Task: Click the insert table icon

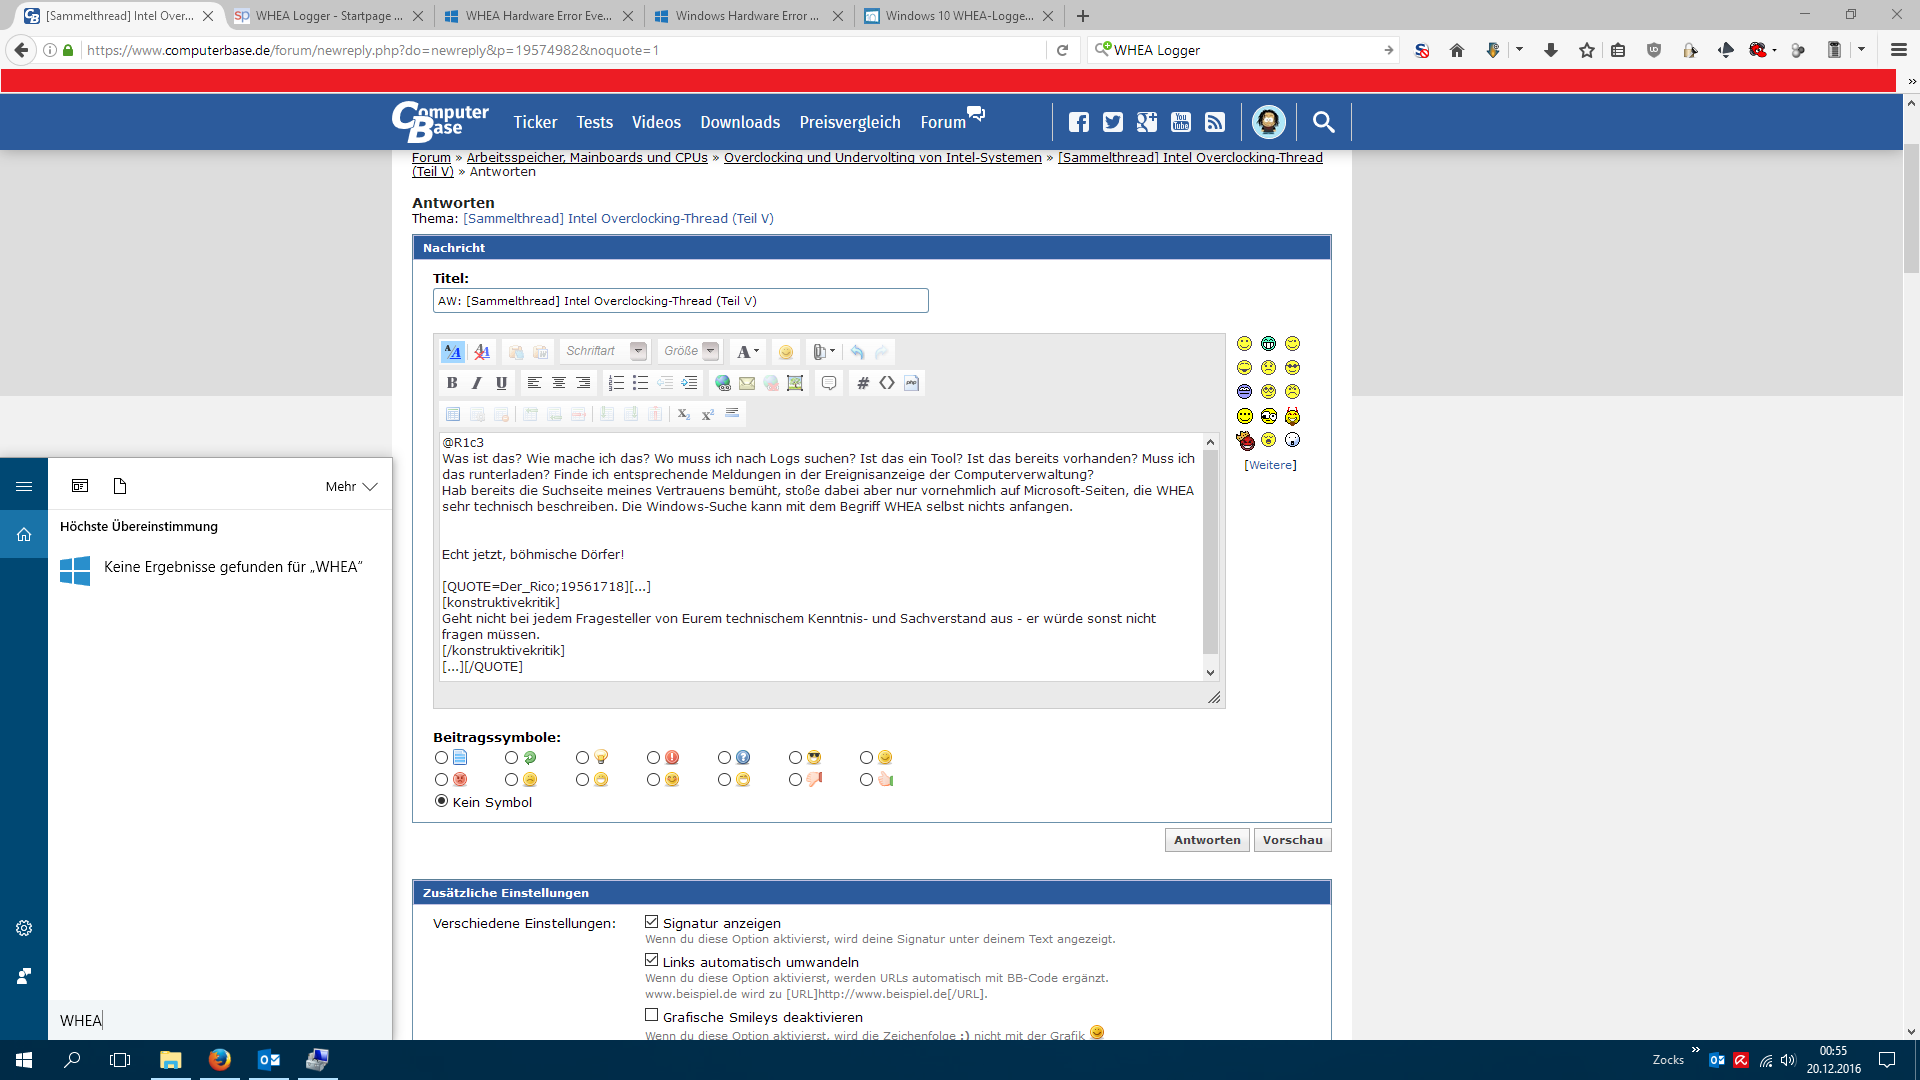Action: pos(453,414)
